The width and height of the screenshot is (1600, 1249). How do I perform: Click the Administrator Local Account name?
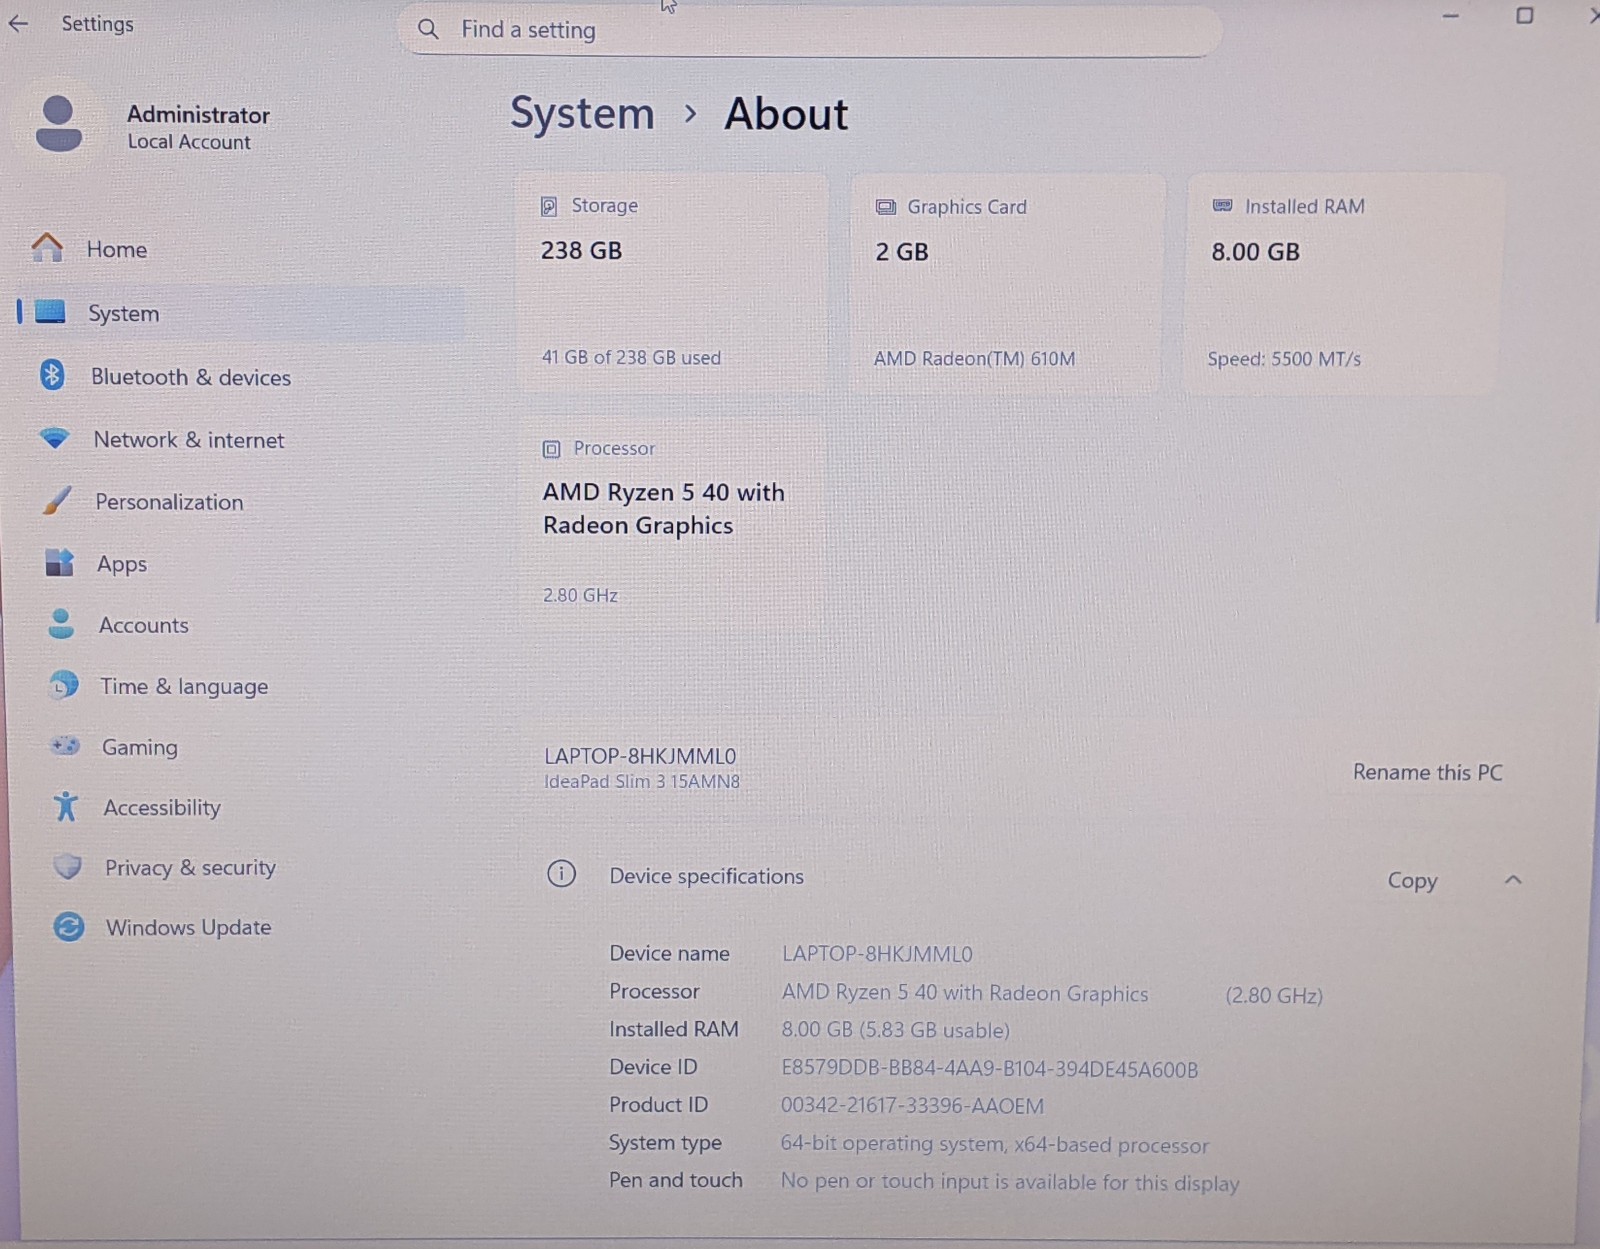coord(198,127)
